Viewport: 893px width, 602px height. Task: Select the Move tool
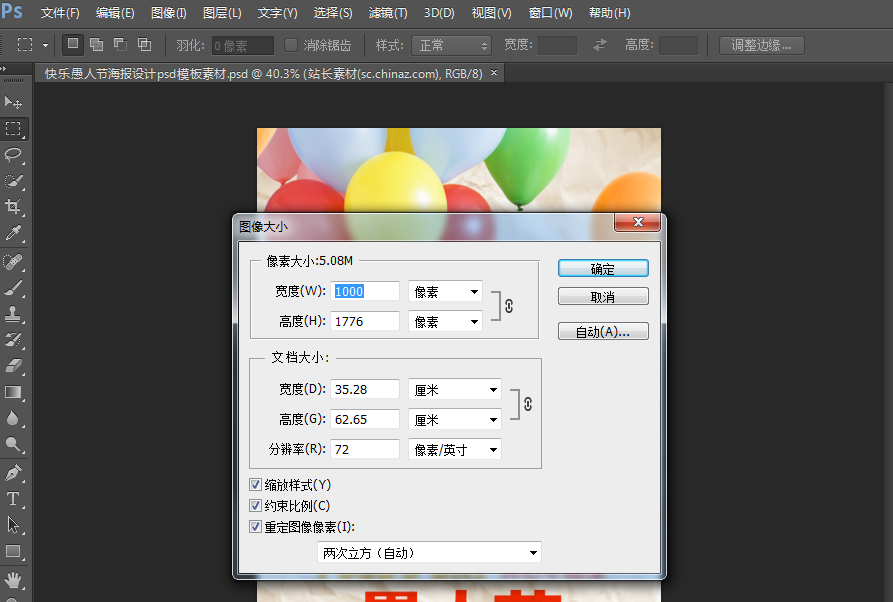click(13, 103)
